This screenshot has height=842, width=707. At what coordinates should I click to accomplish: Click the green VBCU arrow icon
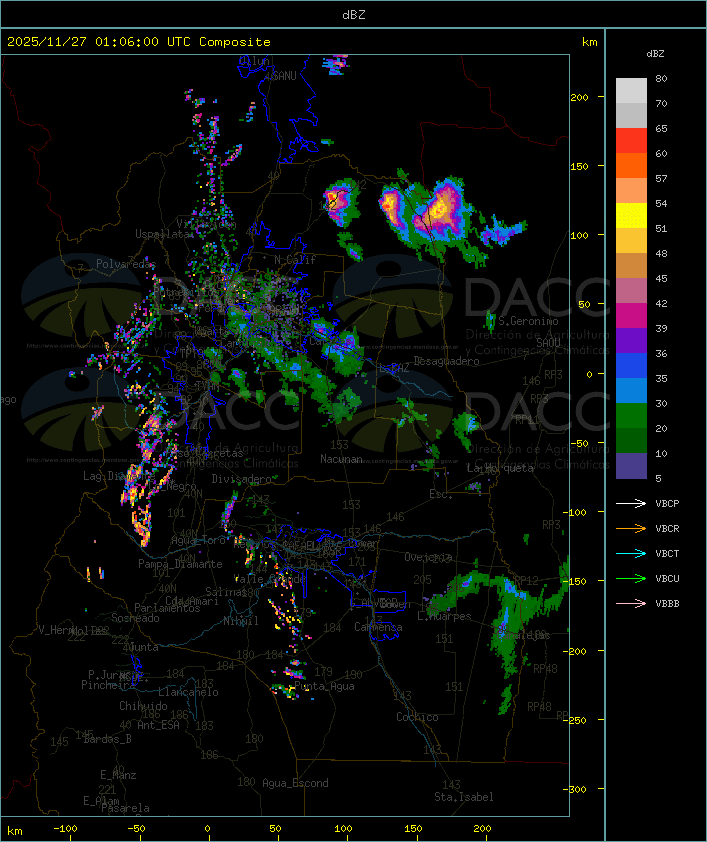631,578
